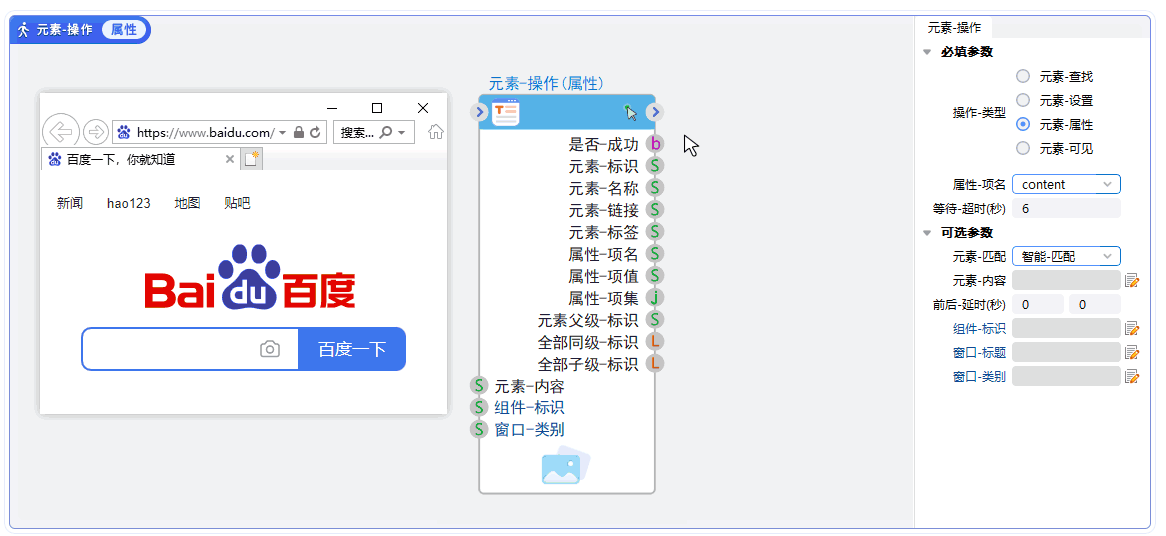Click edit icon beside 窗口-标题 field

pyautogui.click(x=1132, y=352)
